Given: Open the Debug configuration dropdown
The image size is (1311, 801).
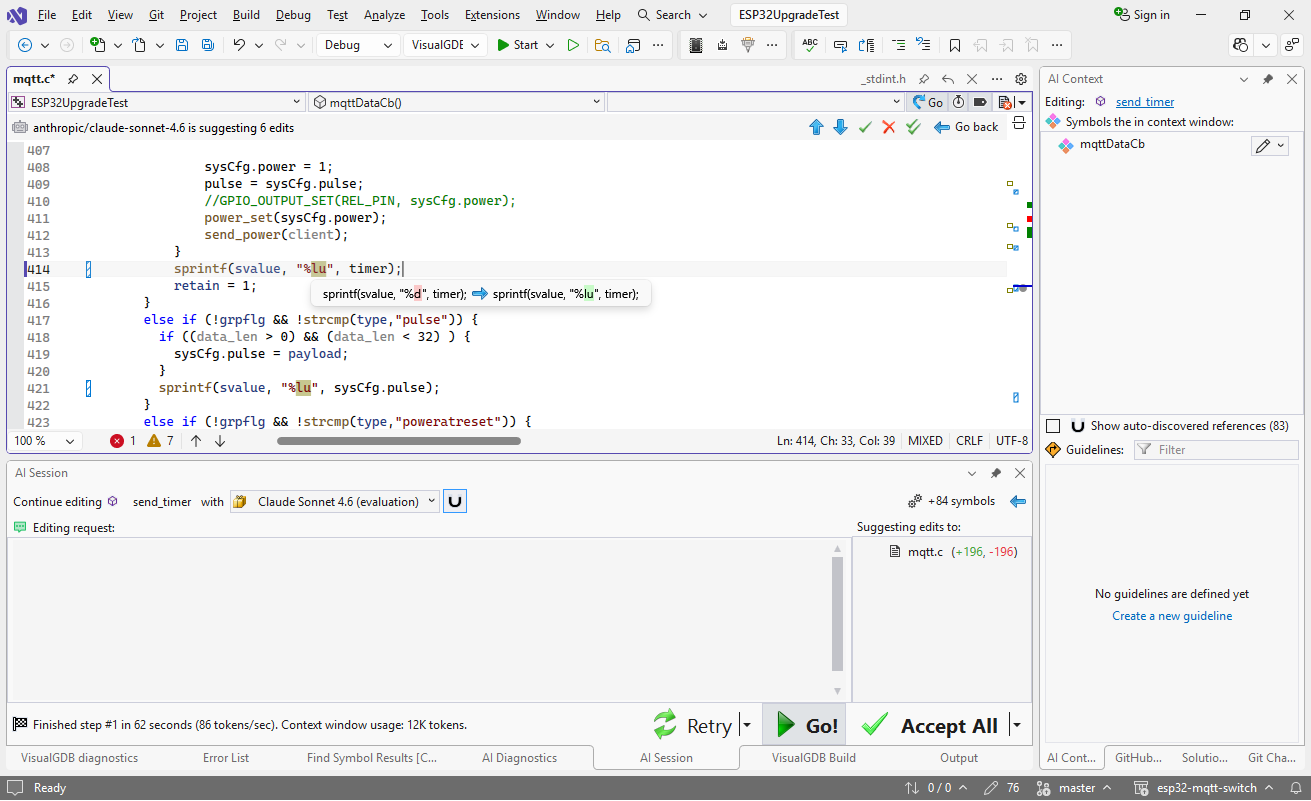Looking at the screenshot, I should pos(358,45).
